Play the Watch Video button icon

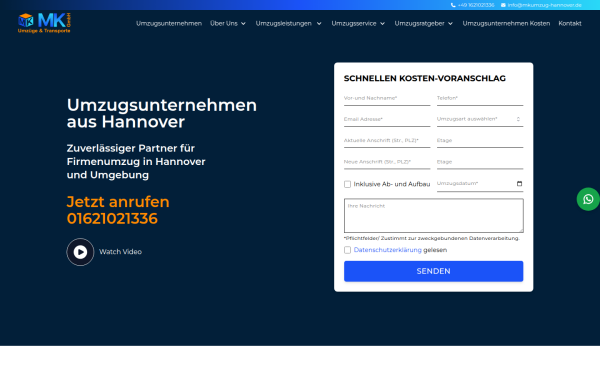80,252
